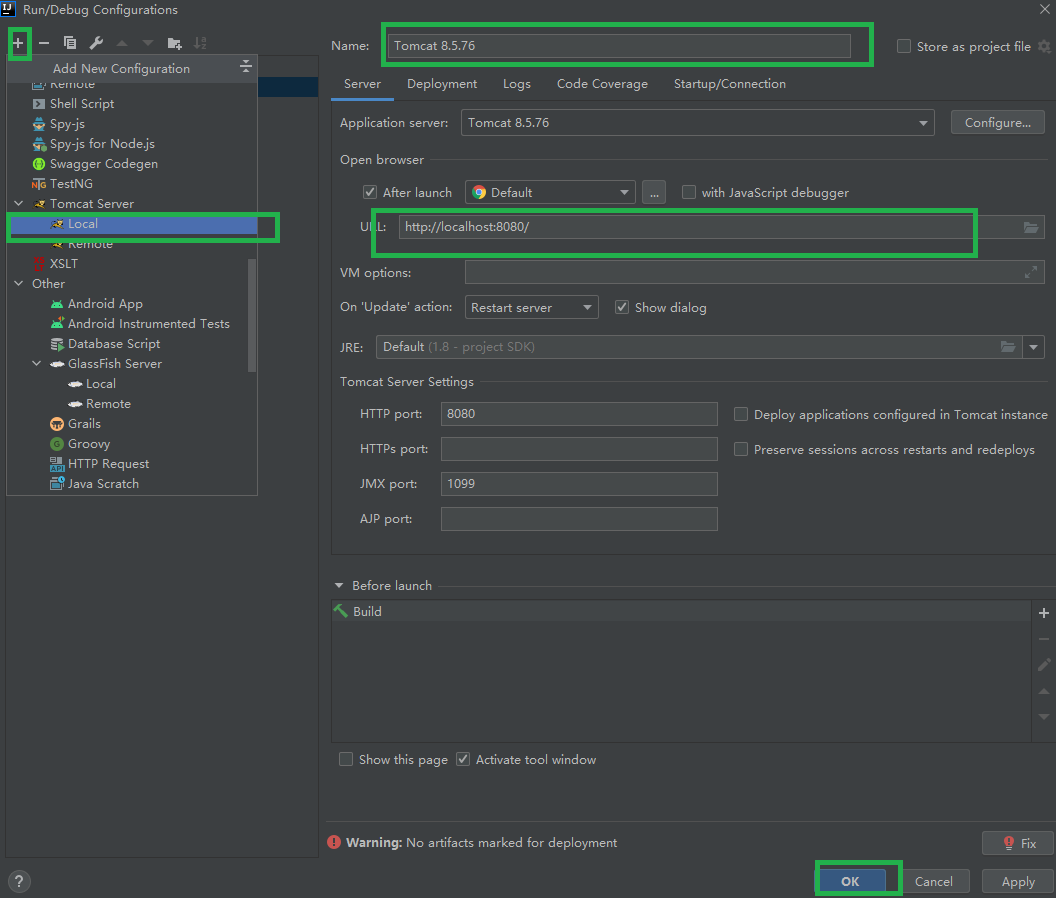The image size is (1056, 898).
Task: Click the expand icon in VM options field
Action: [x=1031, y=272]
